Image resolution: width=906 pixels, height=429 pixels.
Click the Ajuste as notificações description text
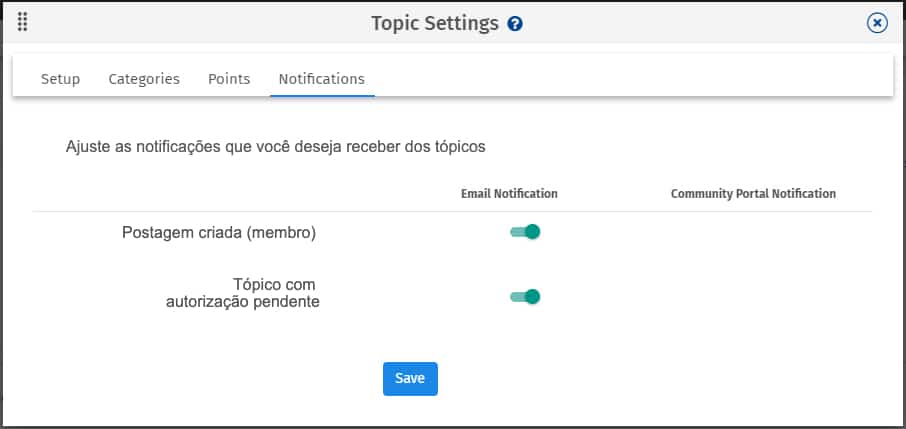pos(276,147)
